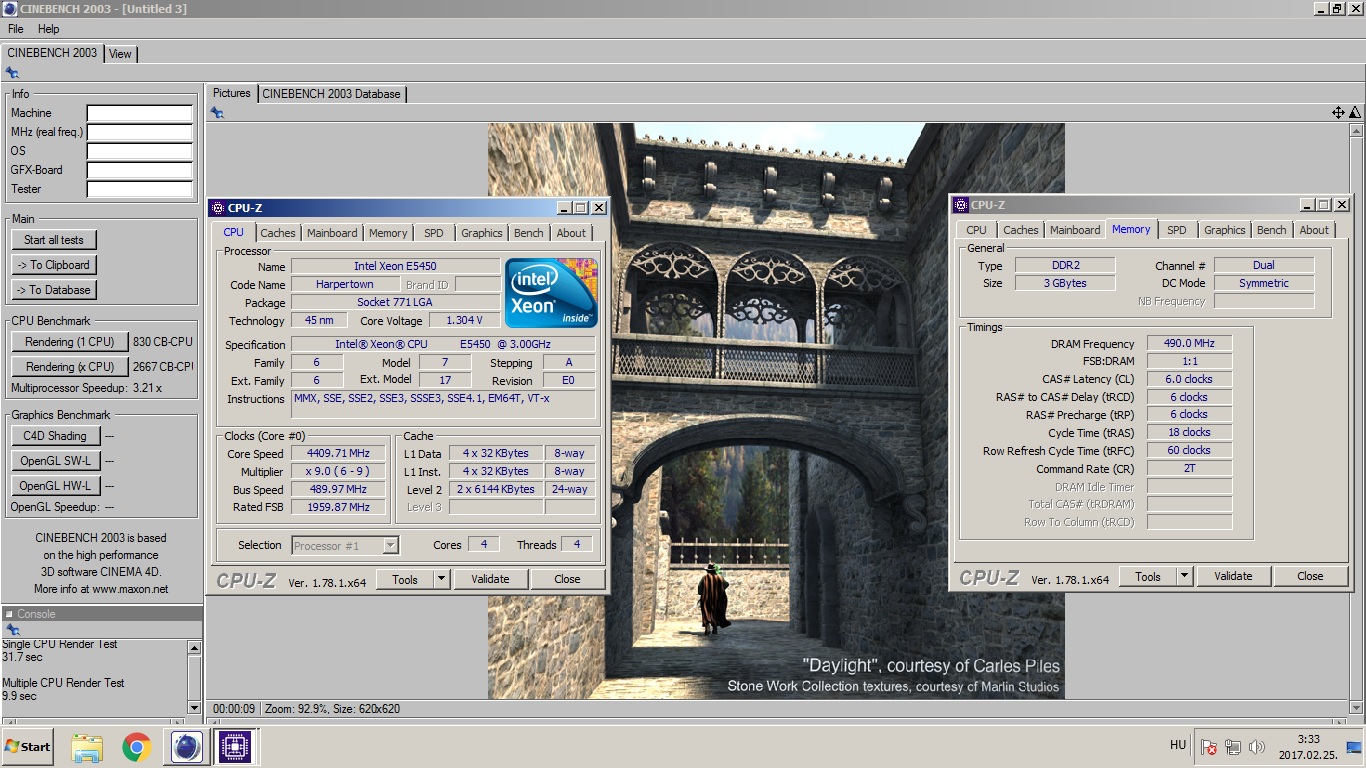Screen dimensions: 1366x768
Task: Open the Mainboard tab in the left CPU-Z window
Action: tap(332, 233)
